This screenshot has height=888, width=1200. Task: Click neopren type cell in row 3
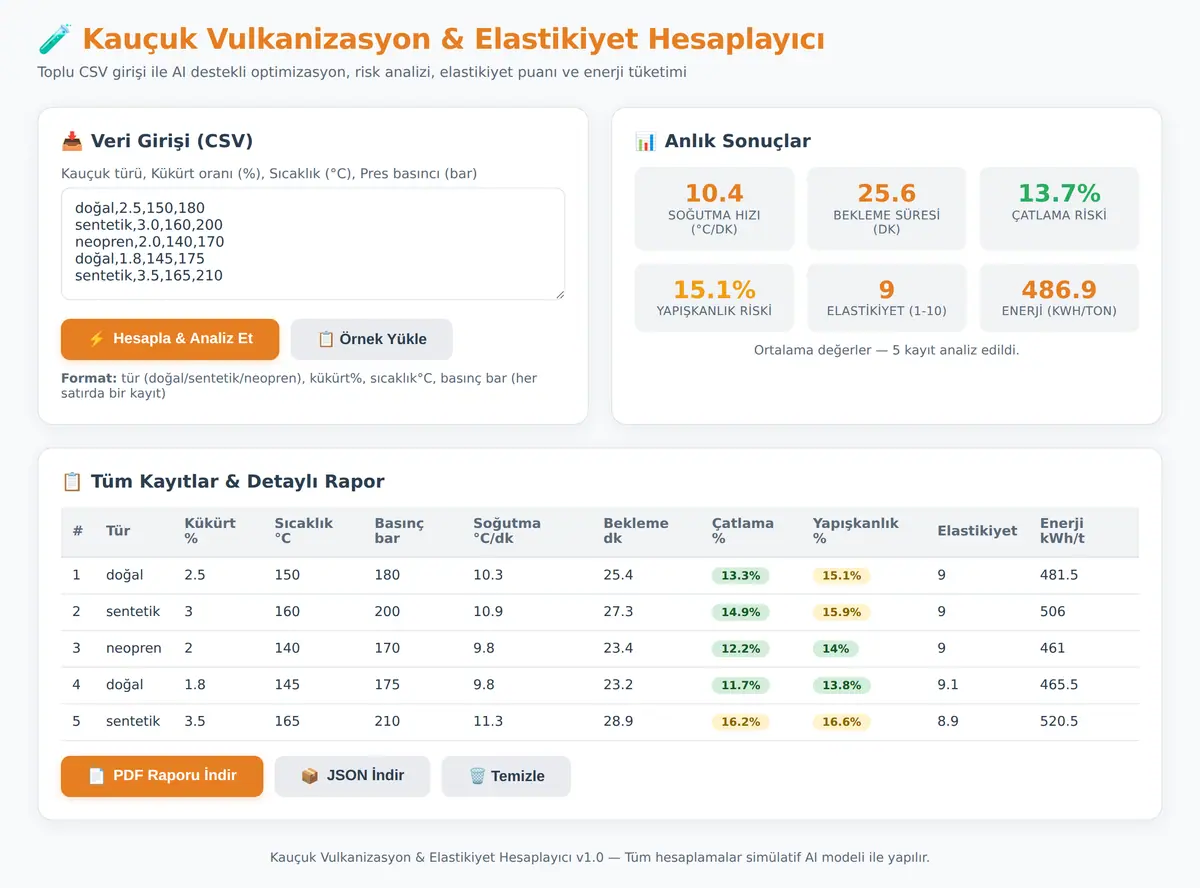click(x=134, y=648)
